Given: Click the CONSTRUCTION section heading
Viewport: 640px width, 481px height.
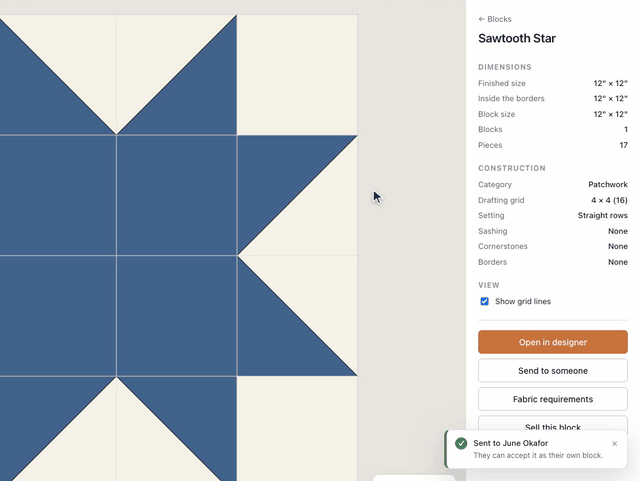Looking at the screenshot, I should [511, 168].
